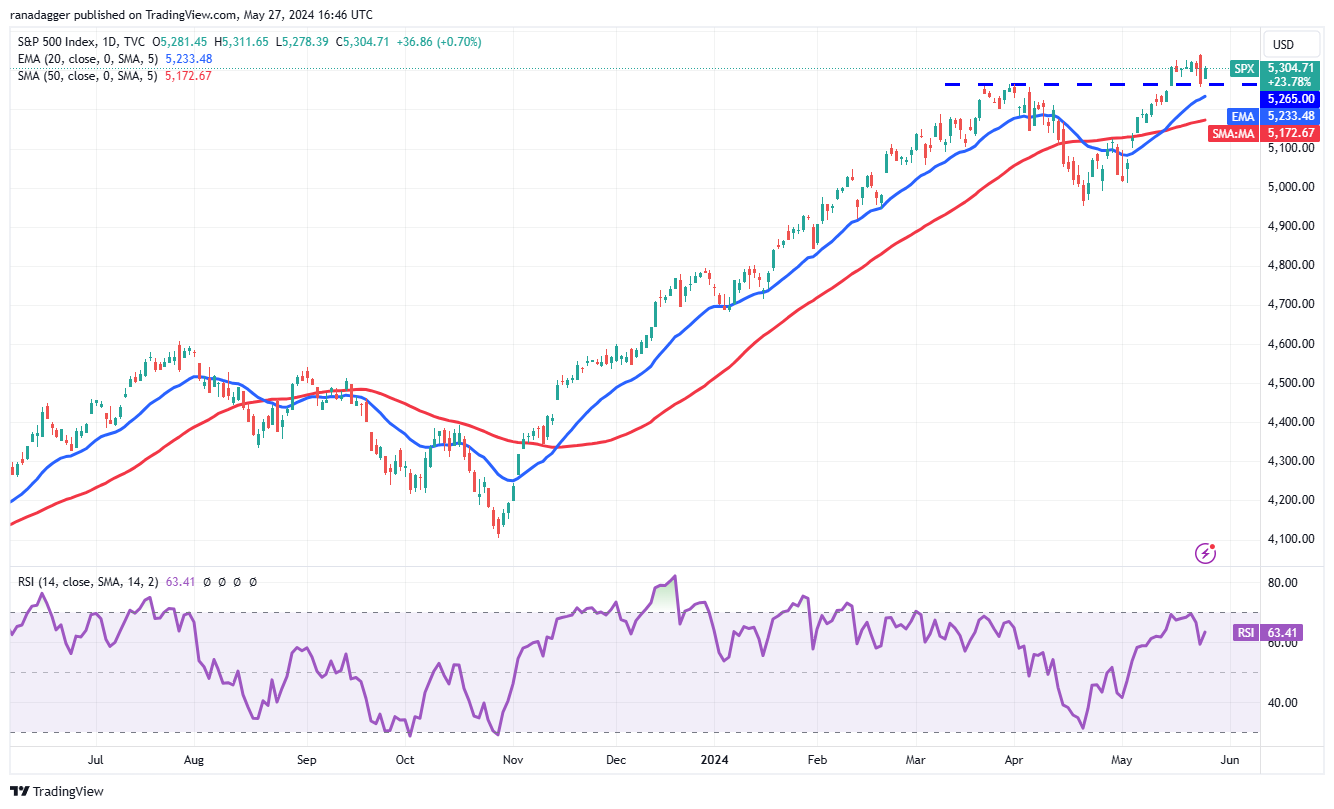This screenshot has height=809, width=1334.
Task: Click the "S&P 500 Index, 1D, TVC" symbol title
Action: (81, 42)
